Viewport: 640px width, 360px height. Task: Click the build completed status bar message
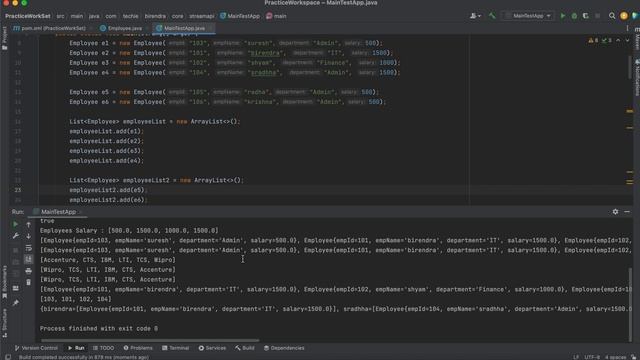pyautogui.click(x=84, y=357)
